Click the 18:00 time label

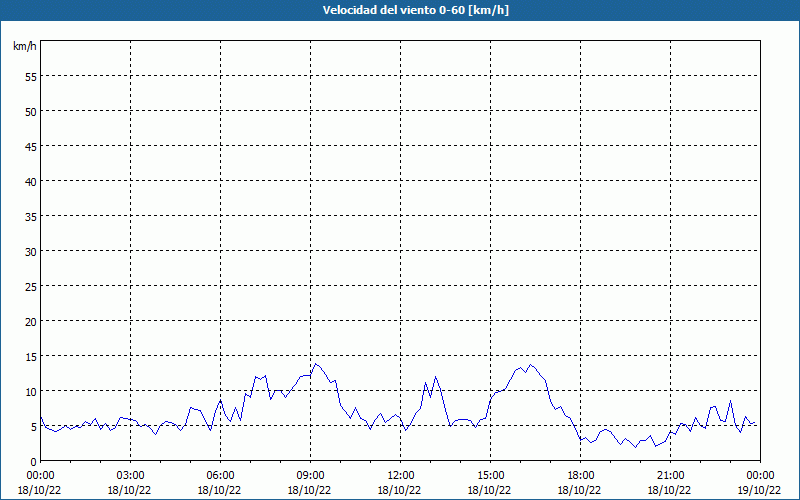coord(581,476)
